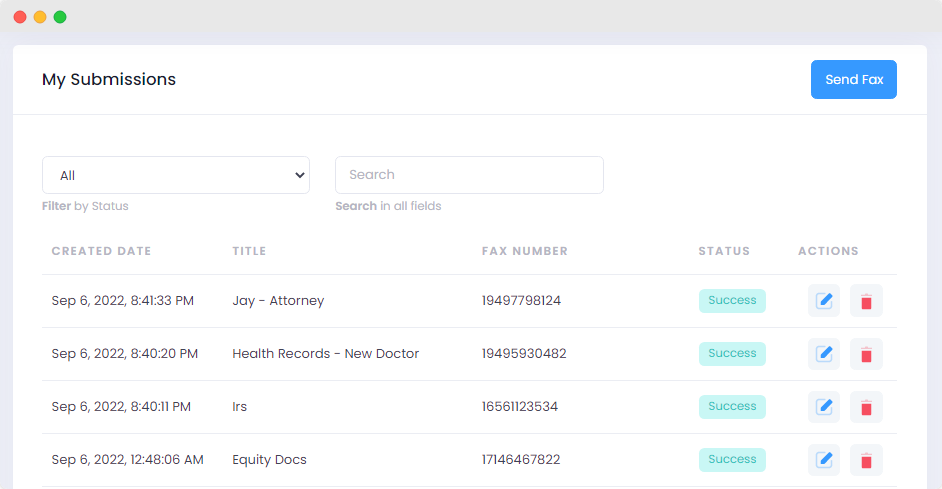942x489 pixels.
Task: Sort by Fax Number column header
Action: coord(524,251)
